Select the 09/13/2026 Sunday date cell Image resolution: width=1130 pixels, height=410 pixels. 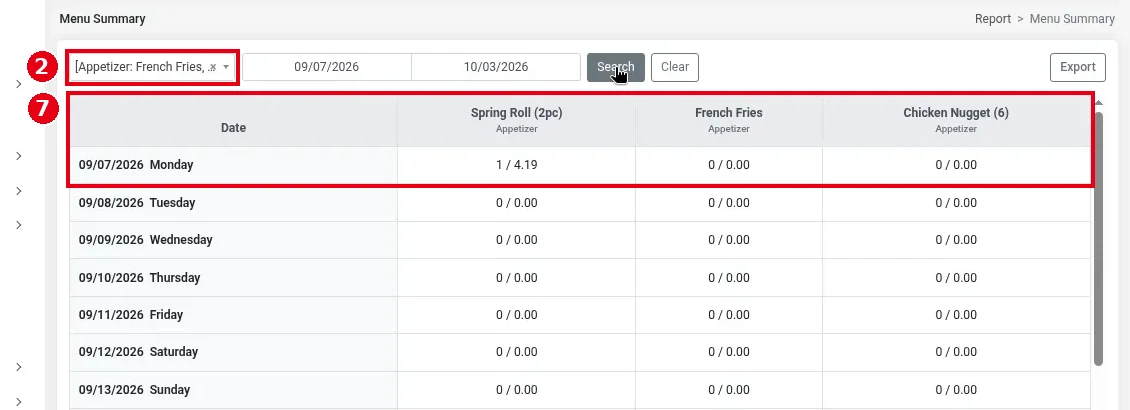(233, 390)
